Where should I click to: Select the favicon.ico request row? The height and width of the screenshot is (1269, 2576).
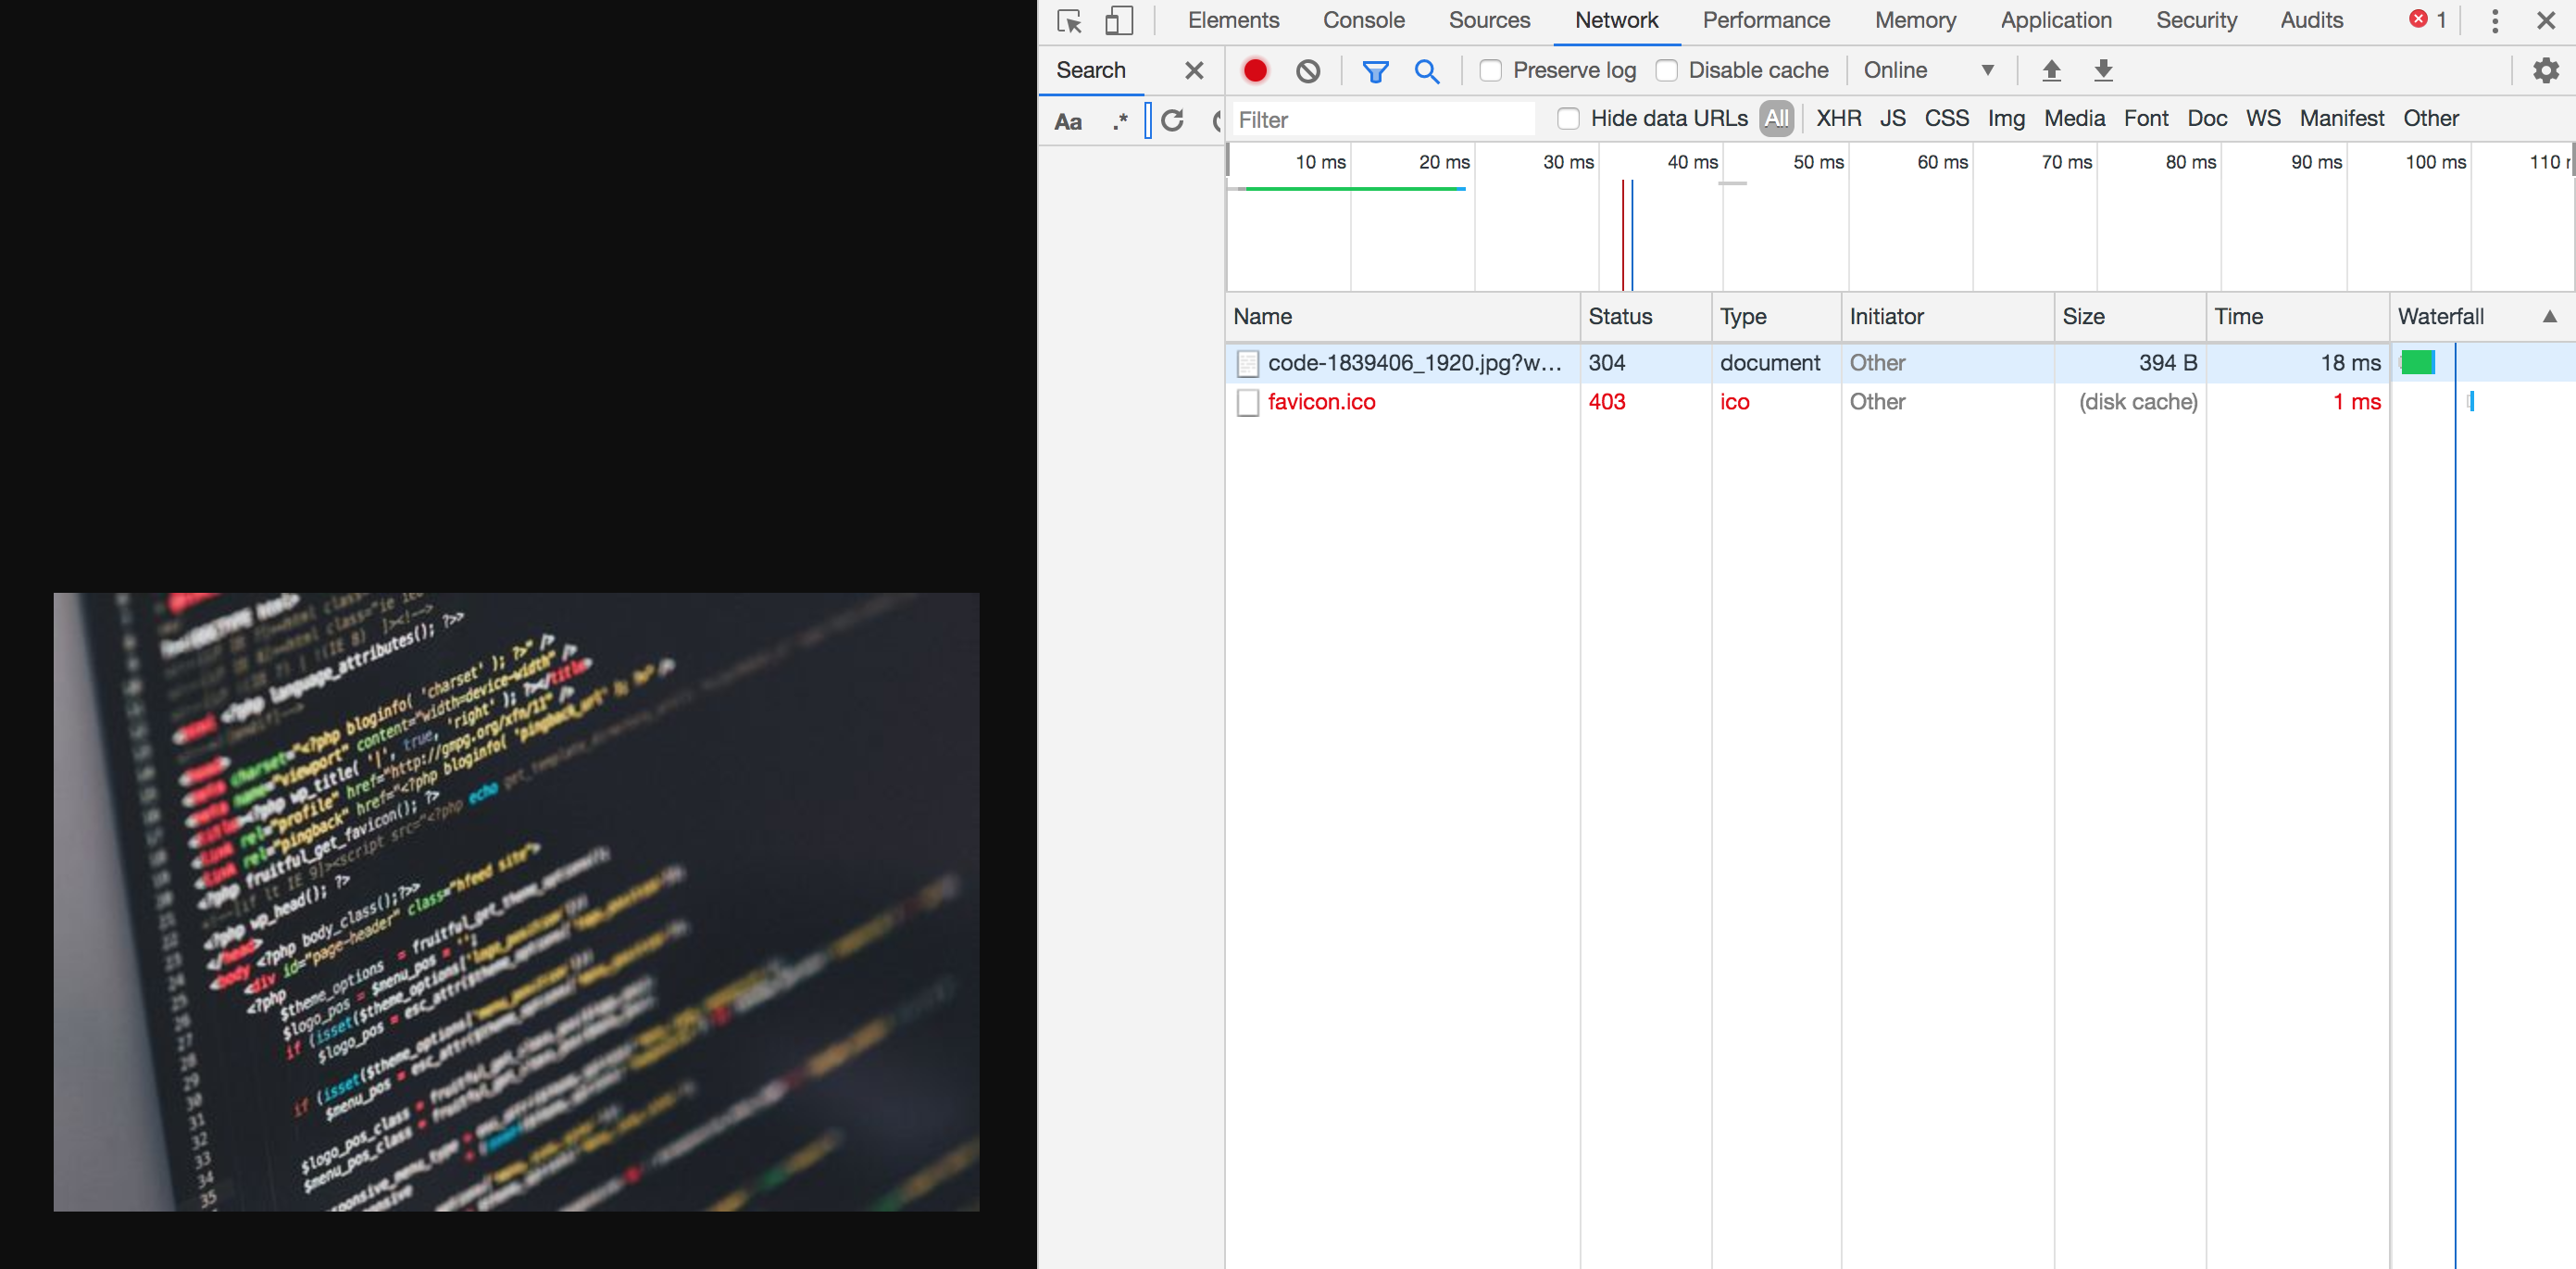pyautogui.click(x=1321, y=402)
